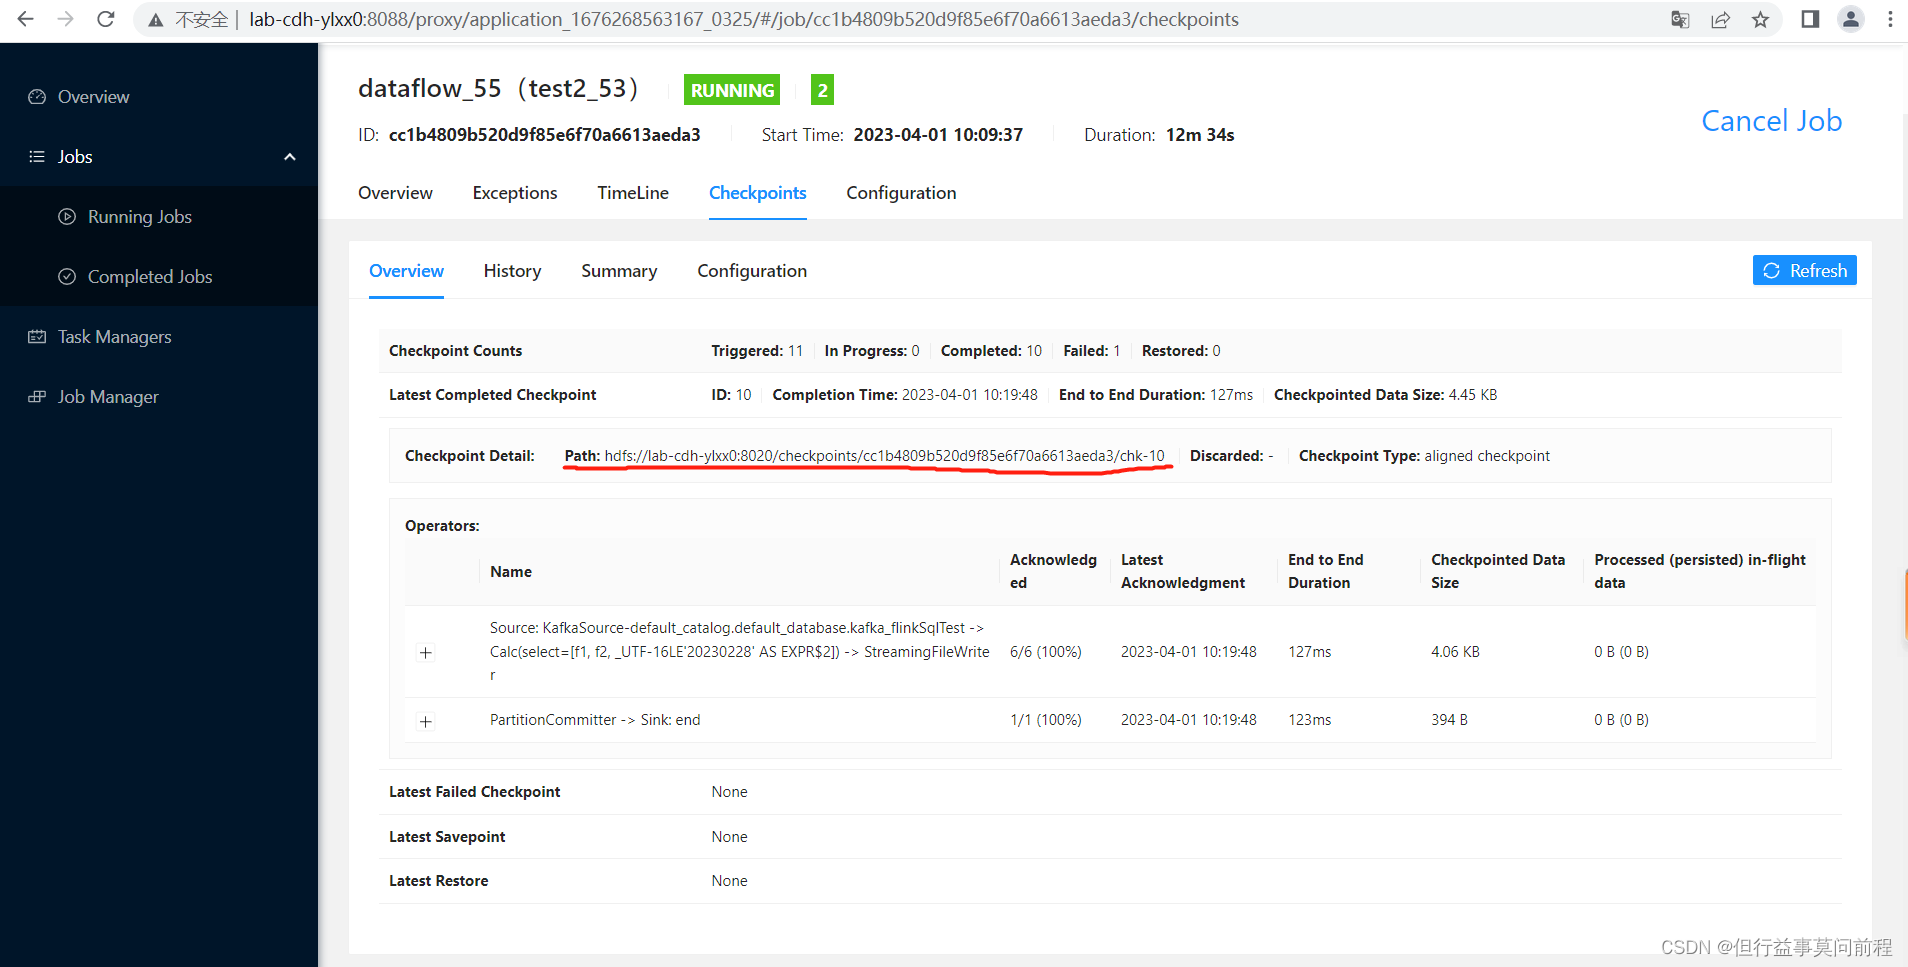Click the browser back arrow
1908x967 pixels.
click(x=26, y=19)
